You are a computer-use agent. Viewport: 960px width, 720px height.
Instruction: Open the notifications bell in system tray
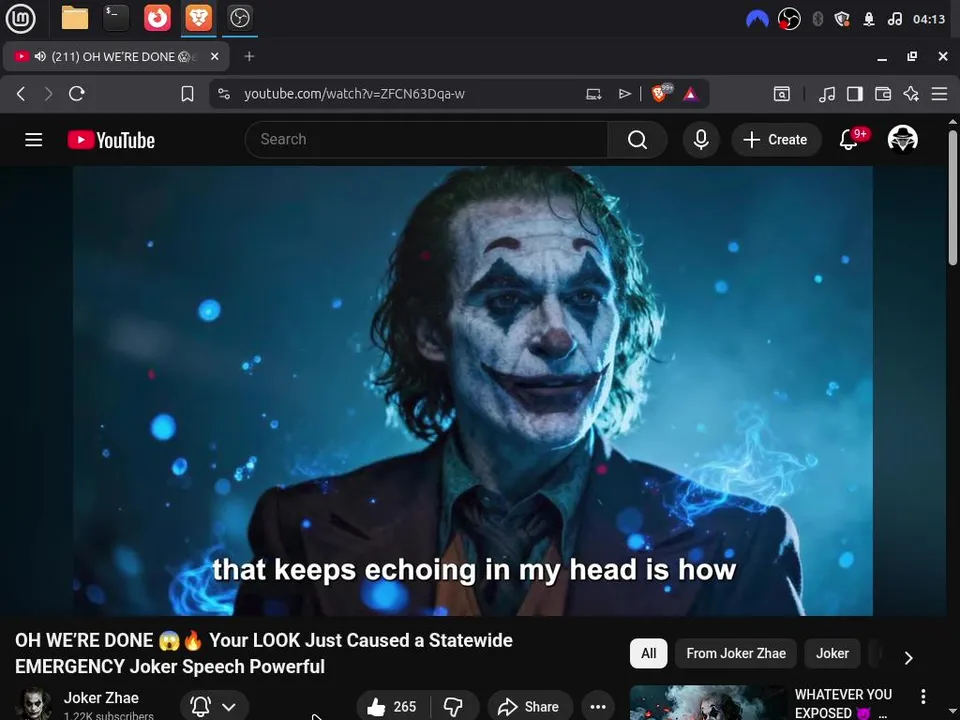pyautogui.click(x=869, y=19)
